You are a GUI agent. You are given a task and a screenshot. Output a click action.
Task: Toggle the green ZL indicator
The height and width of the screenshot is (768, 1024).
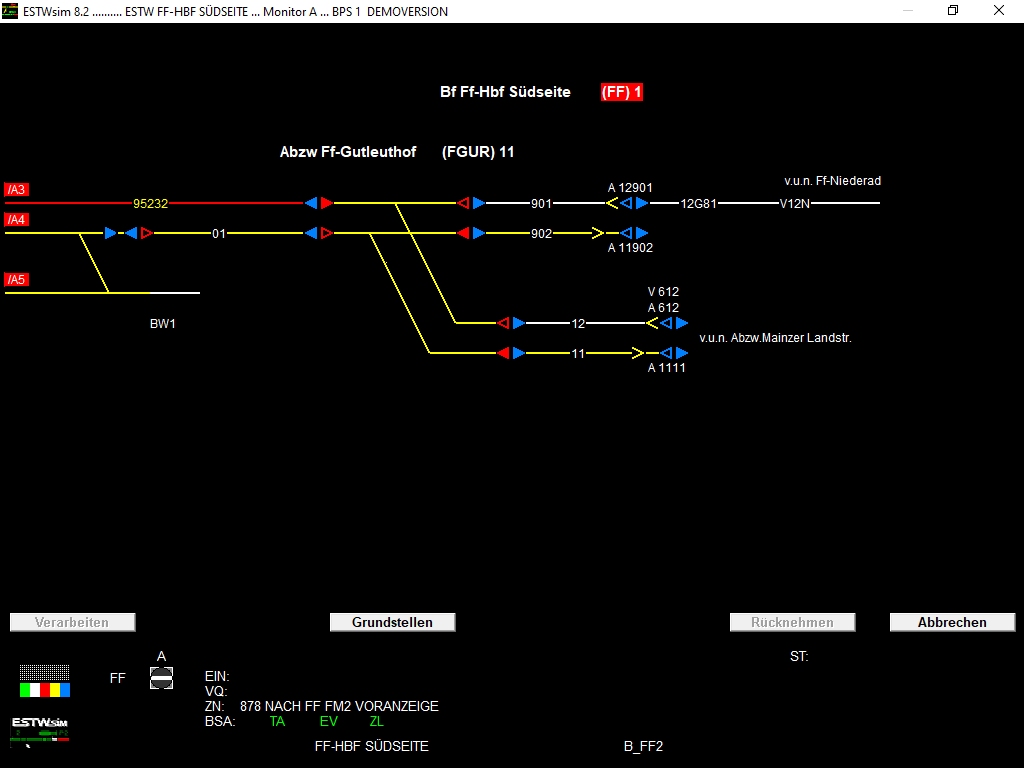[x=377, y=721]
